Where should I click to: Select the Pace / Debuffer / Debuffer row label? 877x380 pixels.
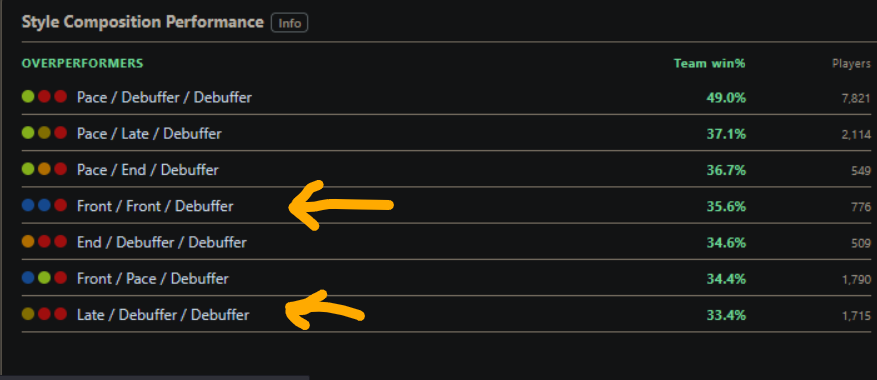pyautogui.click(x=164, y=97)
